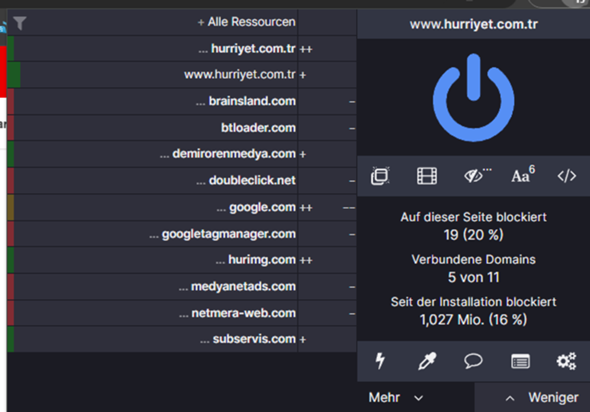Toggle large media blocking film icon
The height and width of the screenshot is (412, 590).
(x=427, y=176)
